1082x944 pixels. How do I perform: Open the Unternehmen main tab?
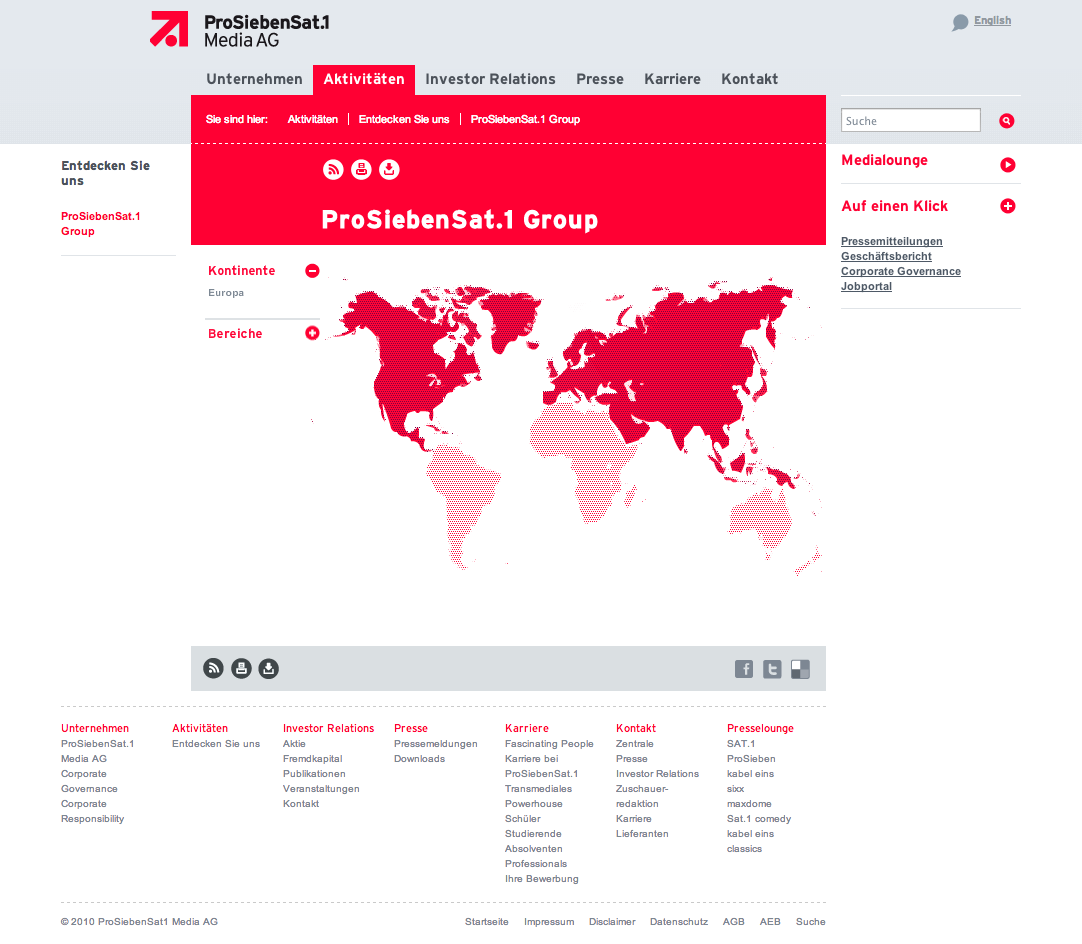coord(254,79)
